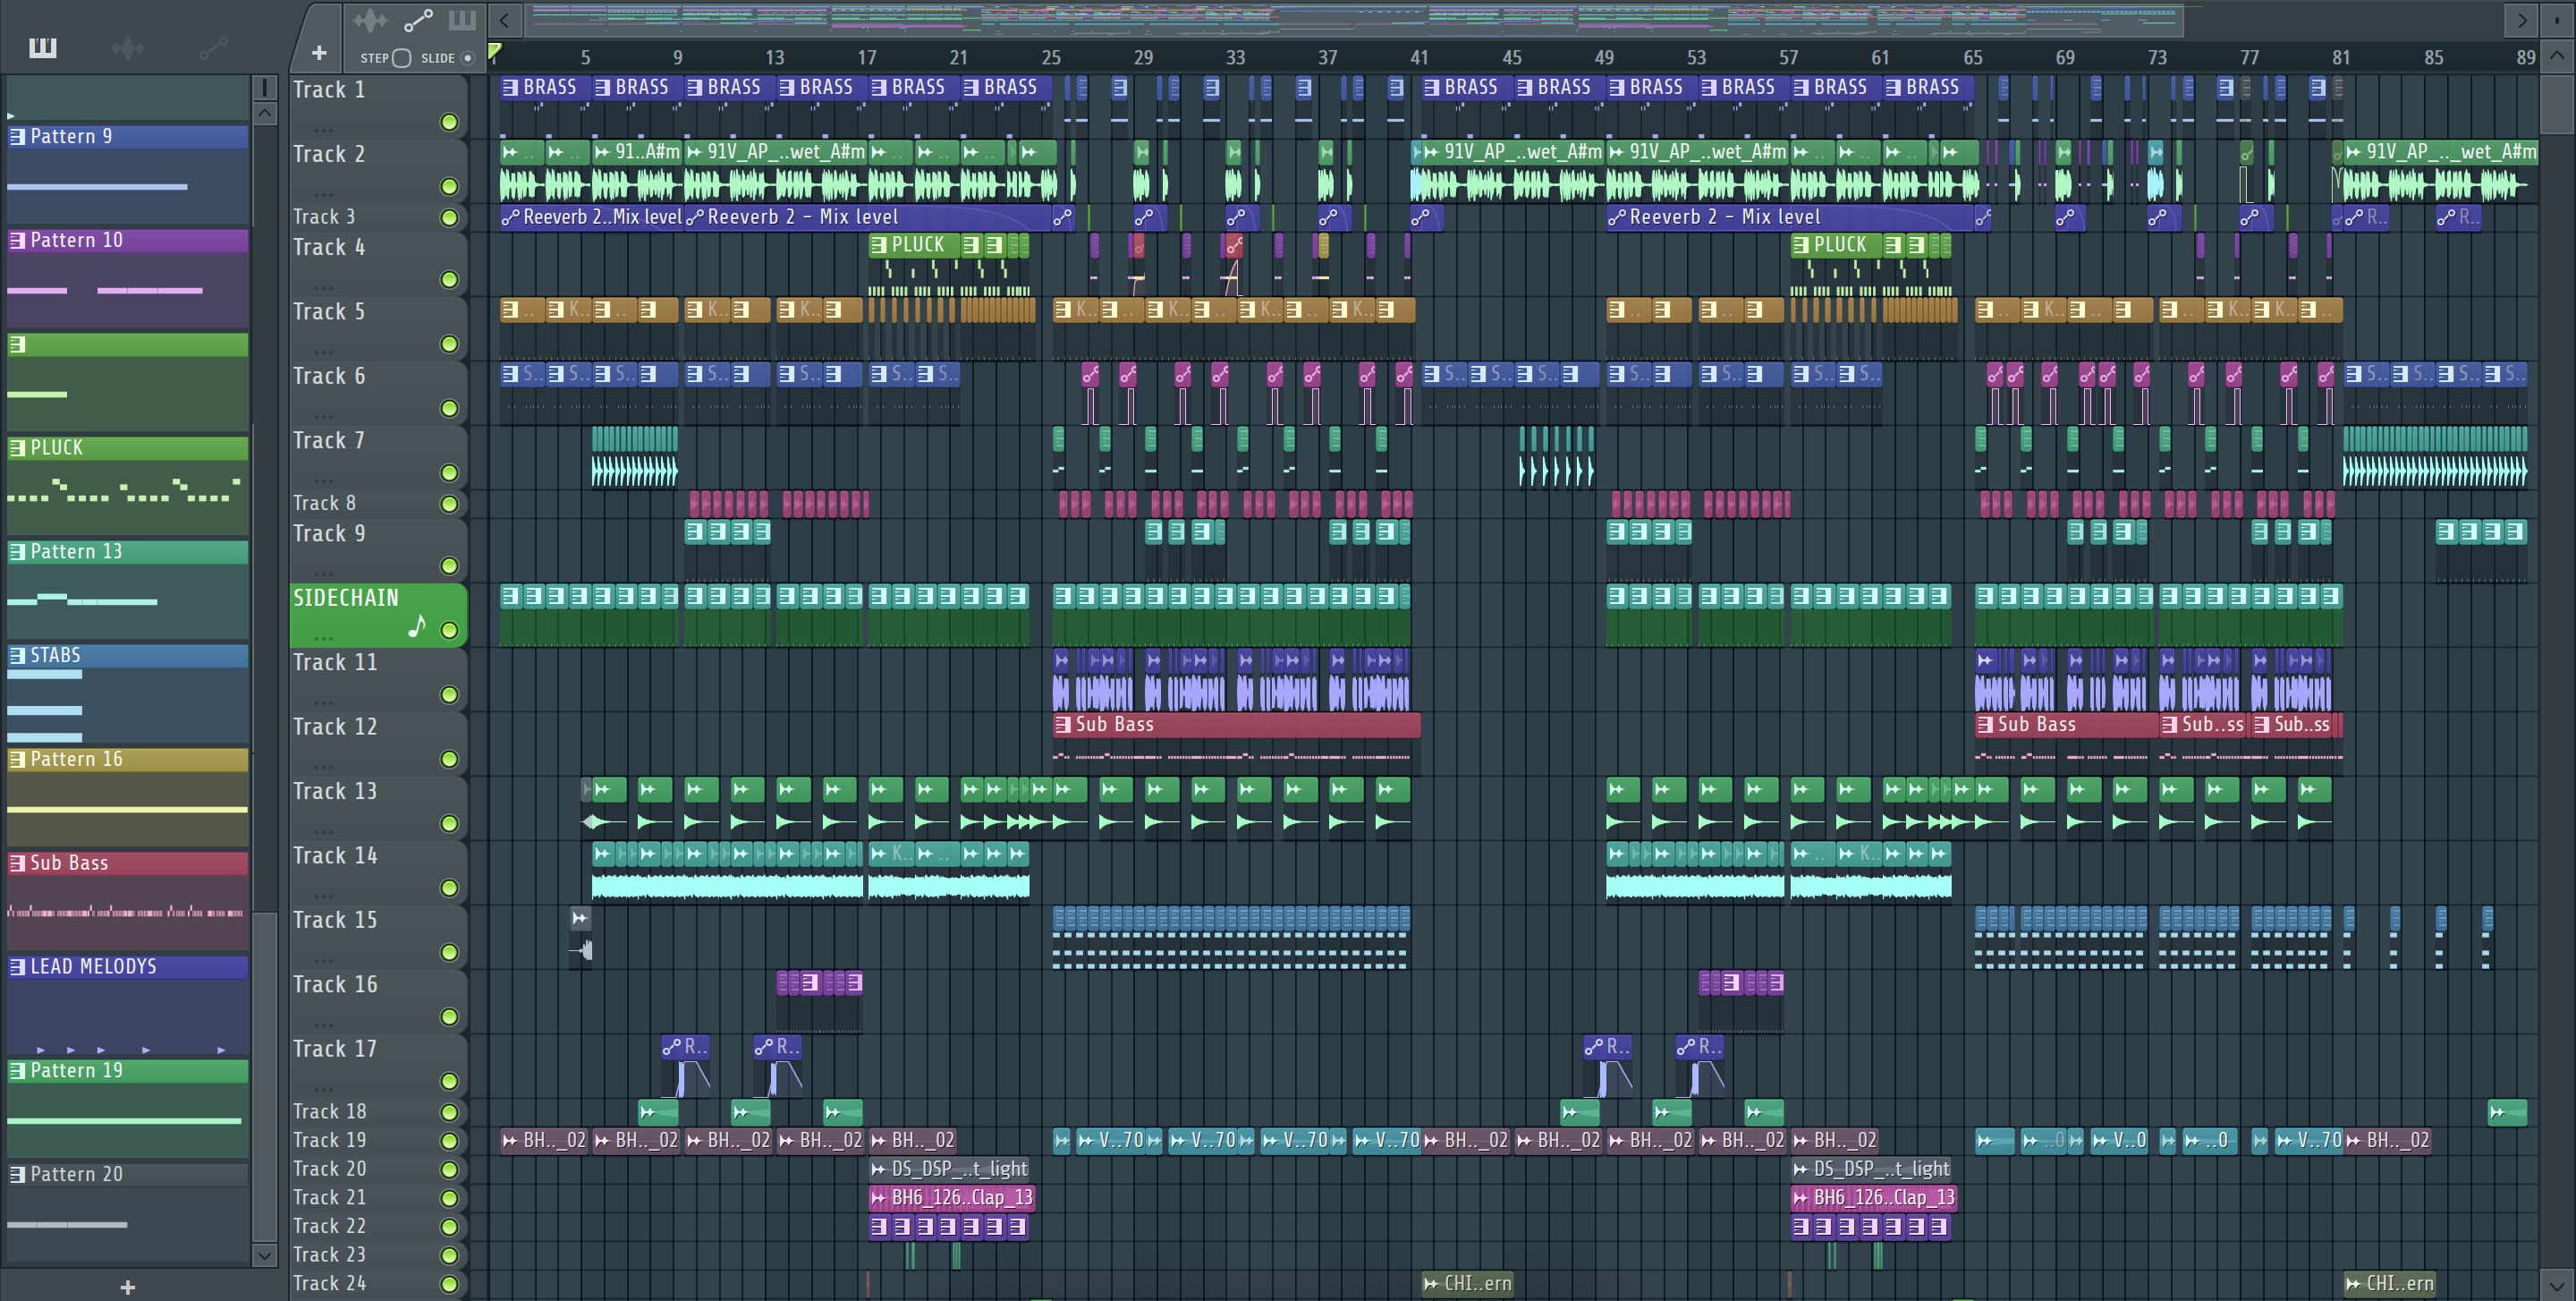
Task: Add a new pattern at the picker bottom
Action: pyautogui.click(x=127, y=1287)
